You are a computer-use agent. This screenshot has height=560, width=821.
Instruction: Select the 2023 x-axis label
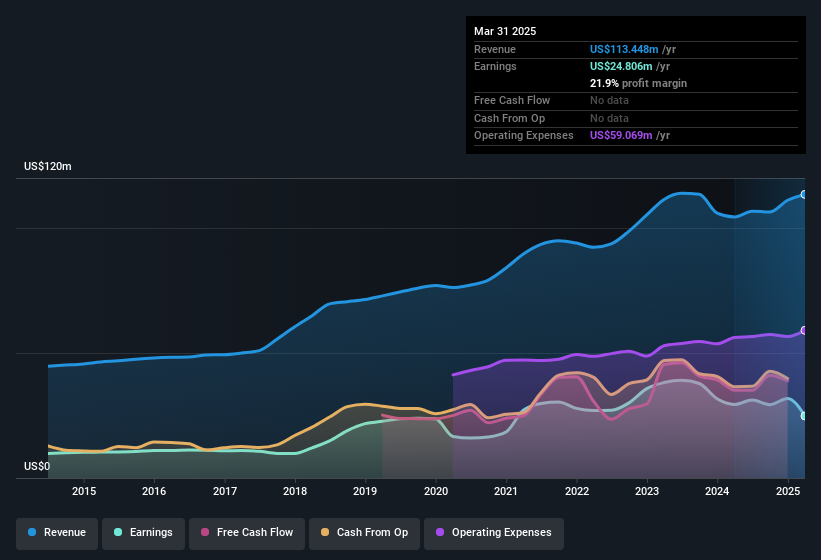point(647,491)
